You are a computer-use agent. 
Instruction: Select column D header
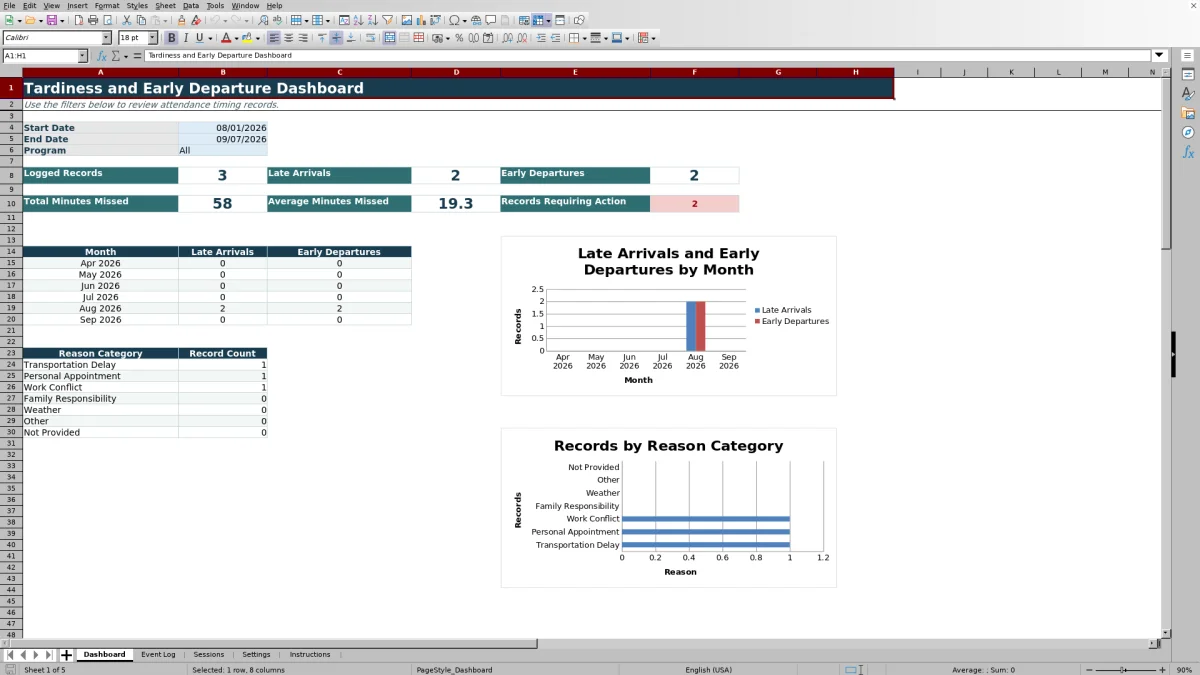[x=456, y=72]
